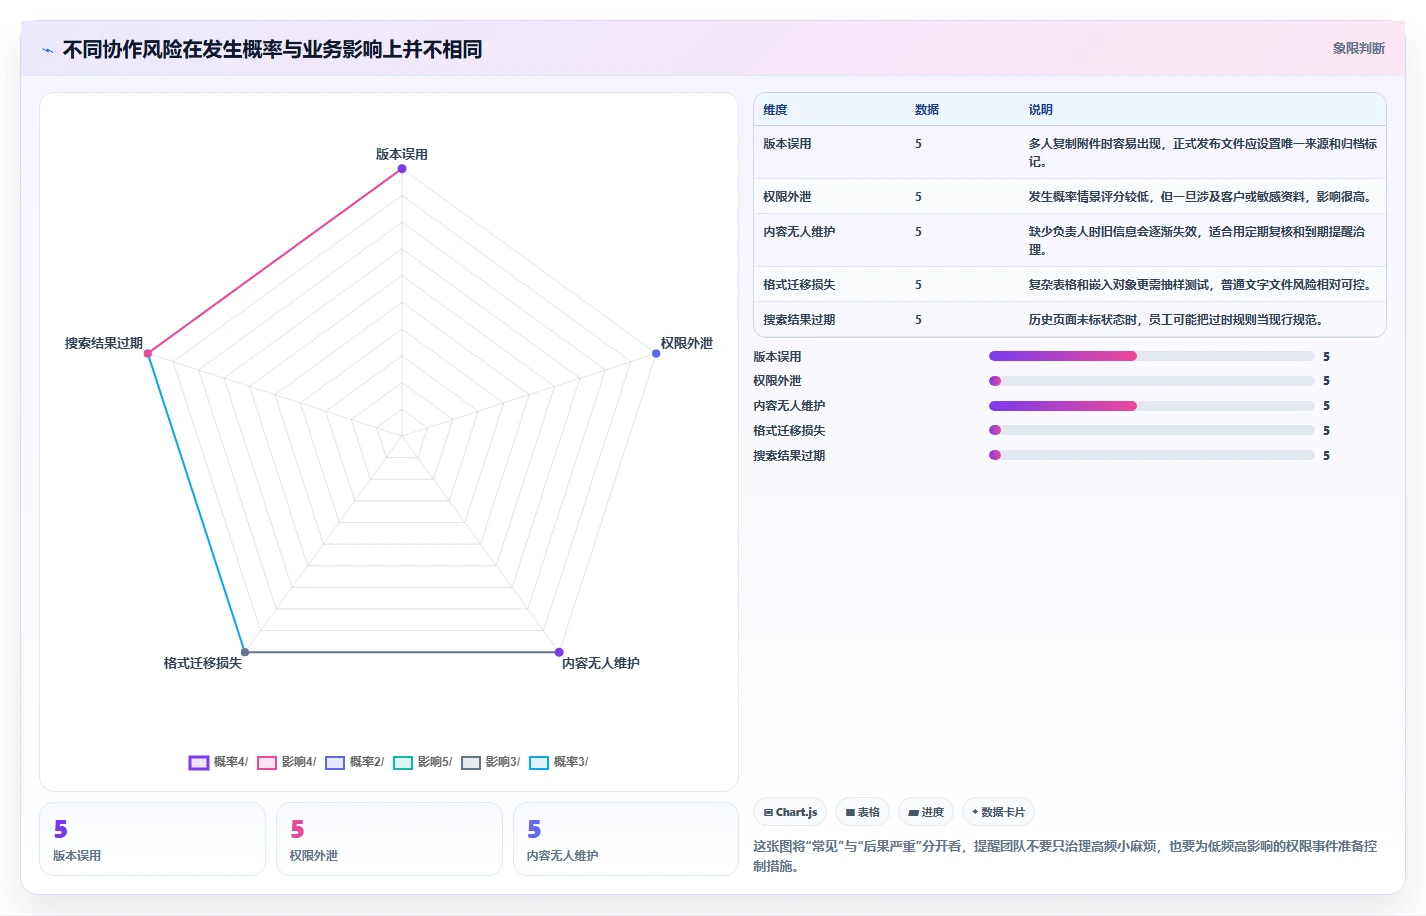This screenshot has height=916, width=1426.
Task: Click the radar data point at the 格式迁移损失 vertex
Action: pos(245,652)
